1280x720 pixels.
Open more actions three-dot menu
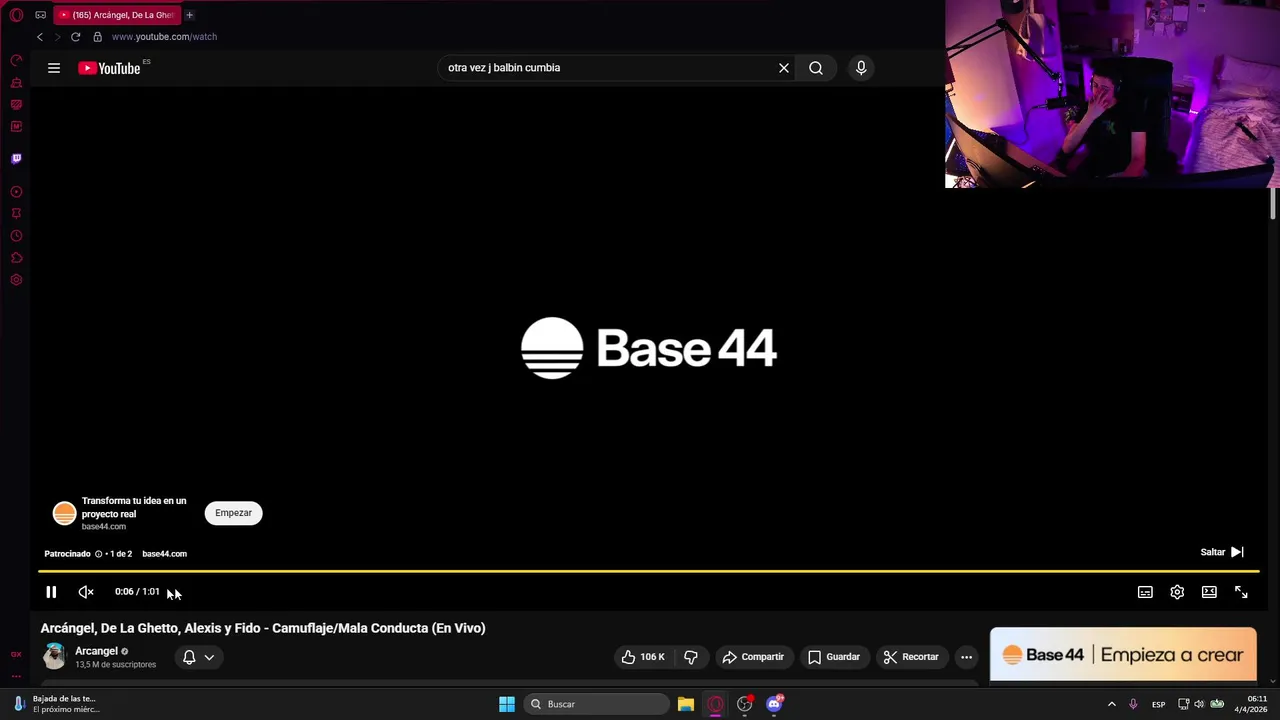966,657
